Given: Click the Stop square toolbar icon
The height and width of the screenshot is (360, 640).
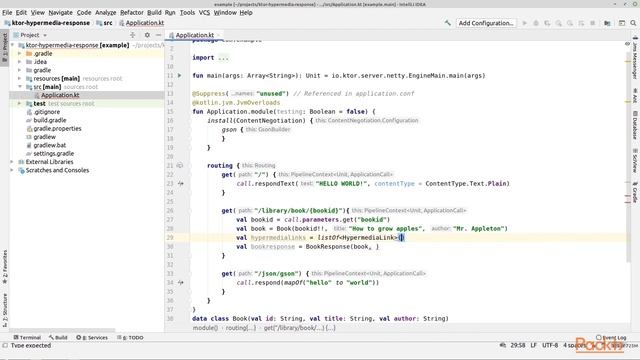Looking at the screenshot, I should tap(592, 23).
